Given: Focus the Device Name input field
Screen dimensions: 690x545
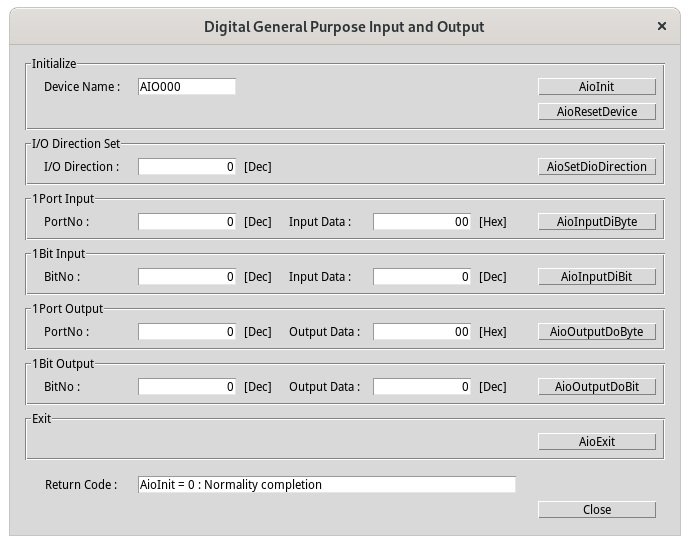Looking at the screenshot, I should [187, 87].
